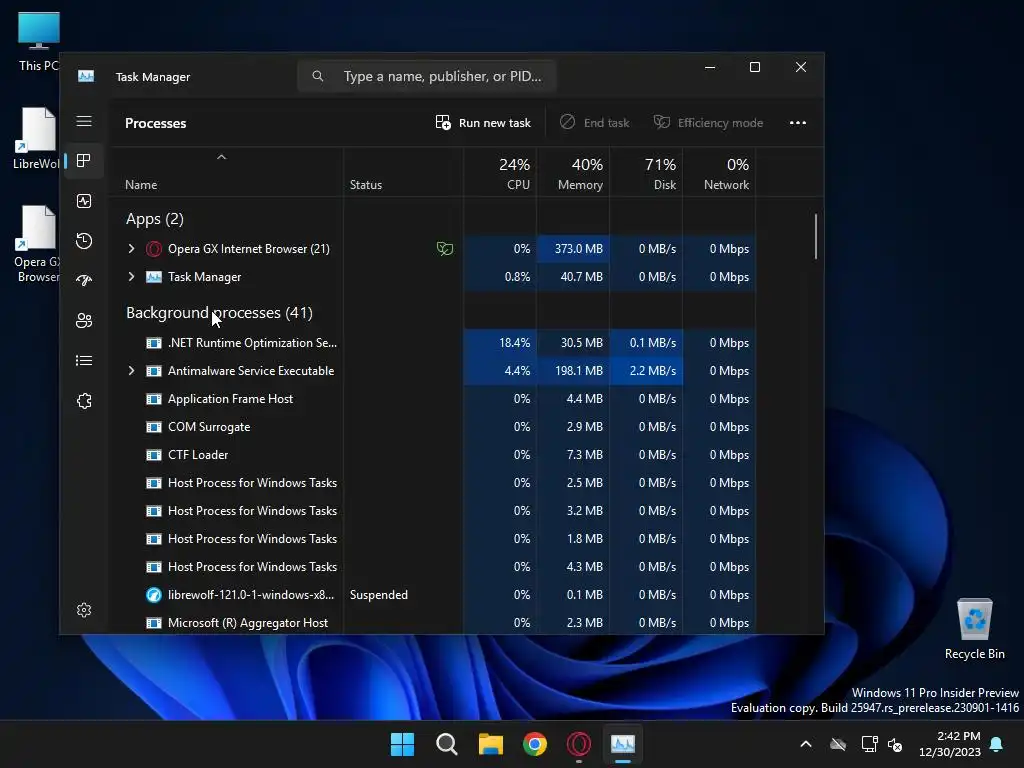The height and width of the screenshot is (768, 1024).
Task: Select This PC desktop icon
Action: click(x=39, y=41)
